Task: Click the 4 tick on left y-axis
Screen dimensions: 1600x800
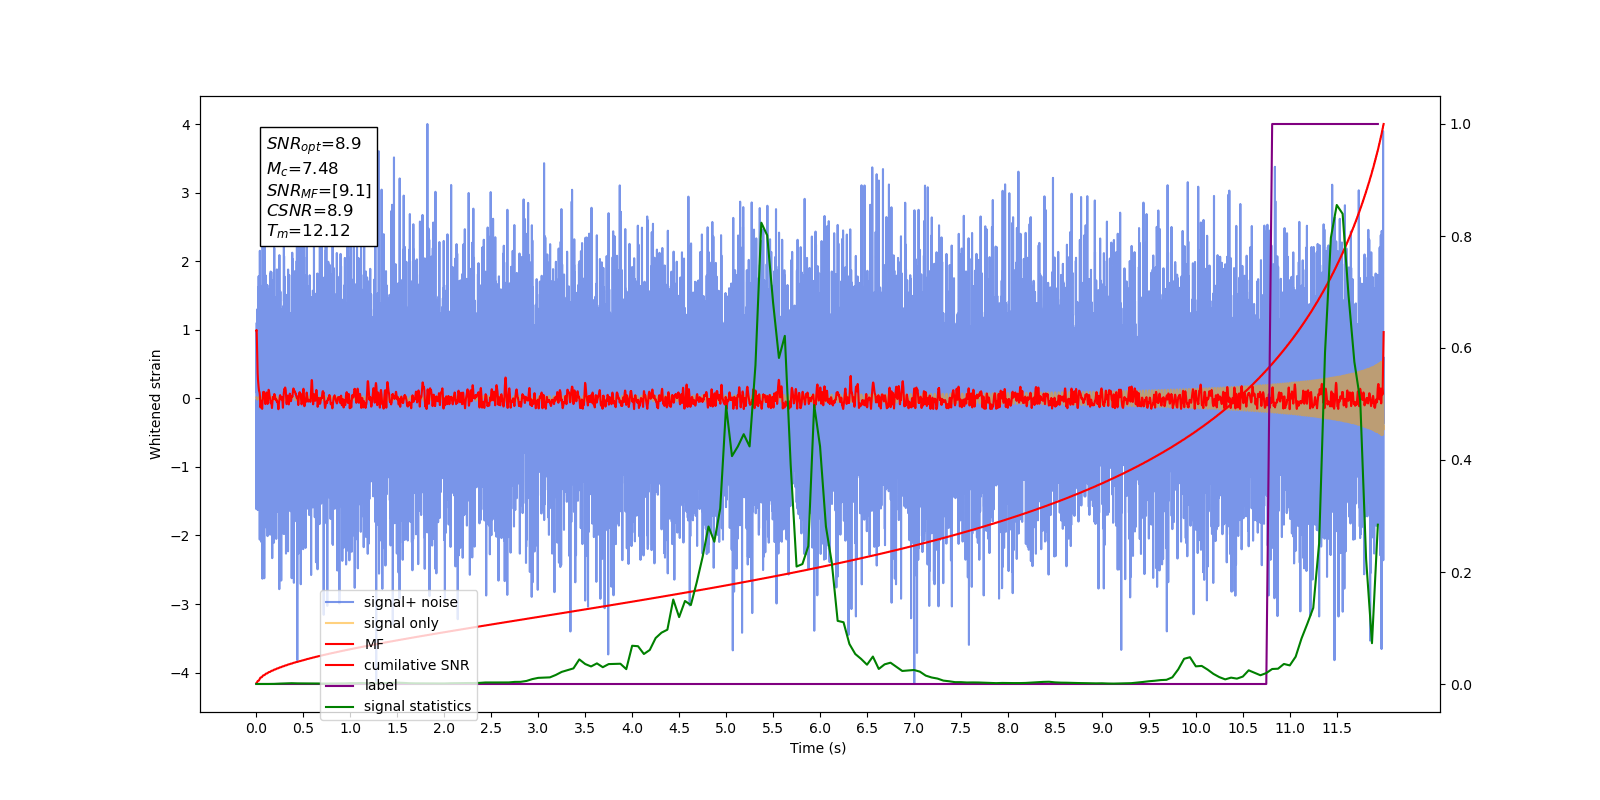Action: click(186, 125)
